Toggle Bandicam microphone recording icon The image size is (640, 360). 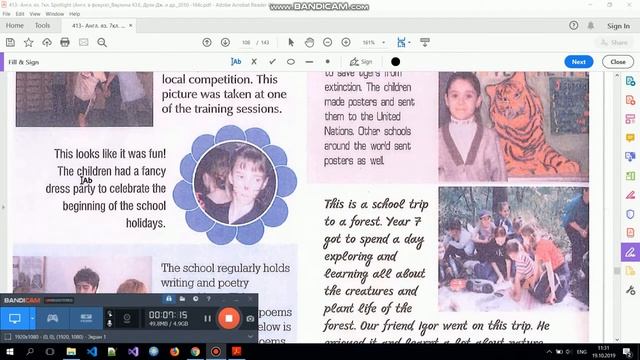pos(109,323)
